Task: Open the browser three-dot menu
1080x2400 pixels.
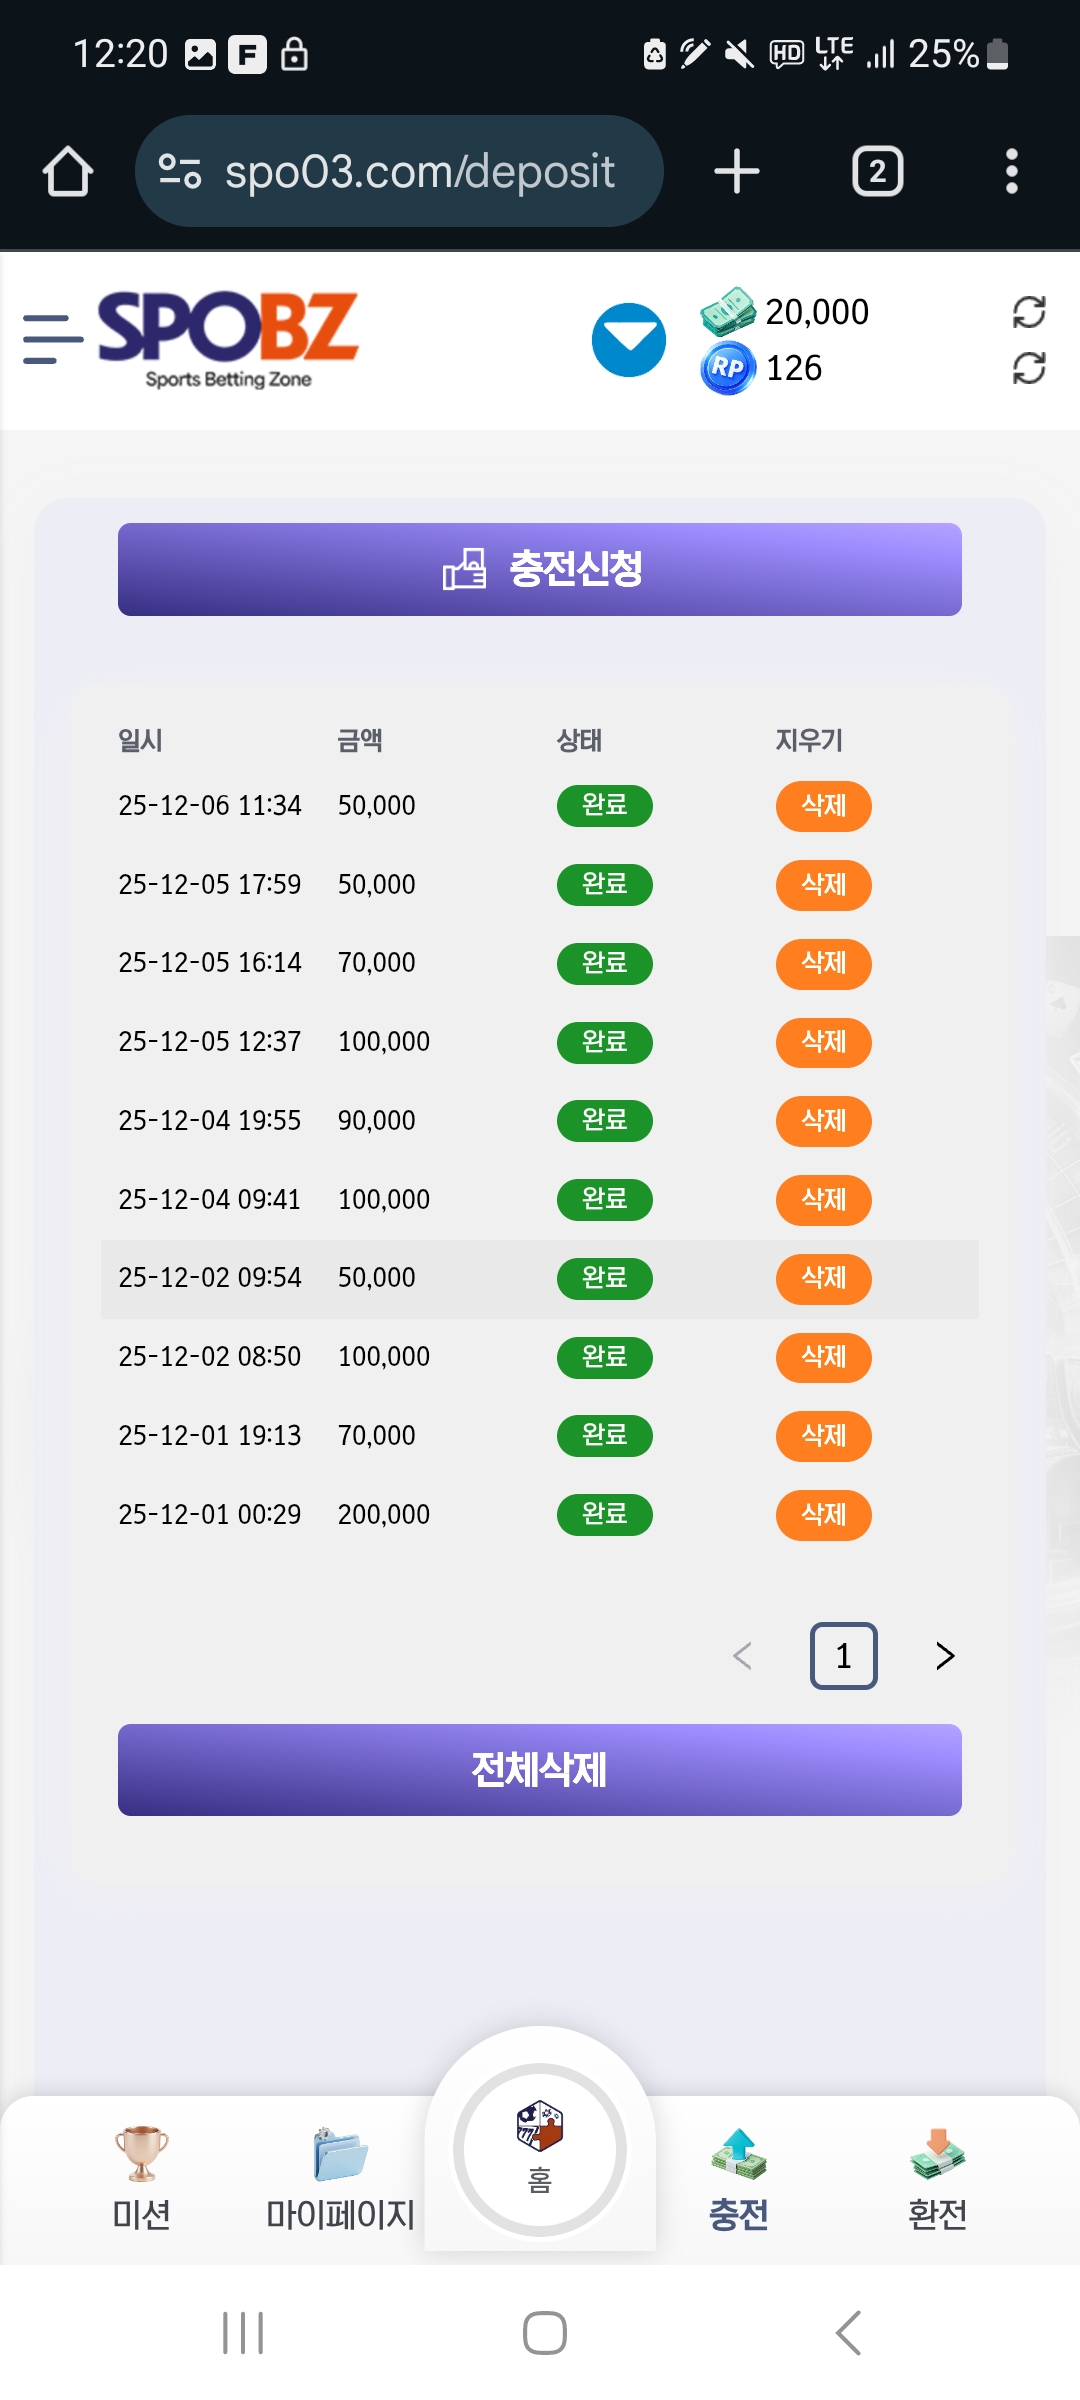Action: tap(1011, 171)
